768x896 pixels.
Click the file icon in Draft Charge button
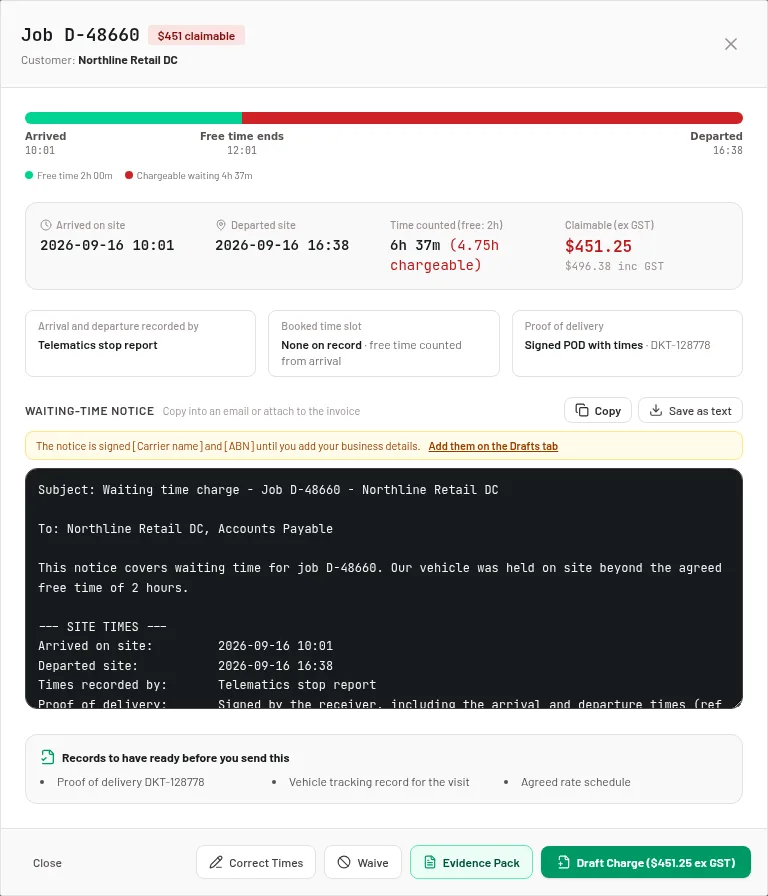coord(563,862)
